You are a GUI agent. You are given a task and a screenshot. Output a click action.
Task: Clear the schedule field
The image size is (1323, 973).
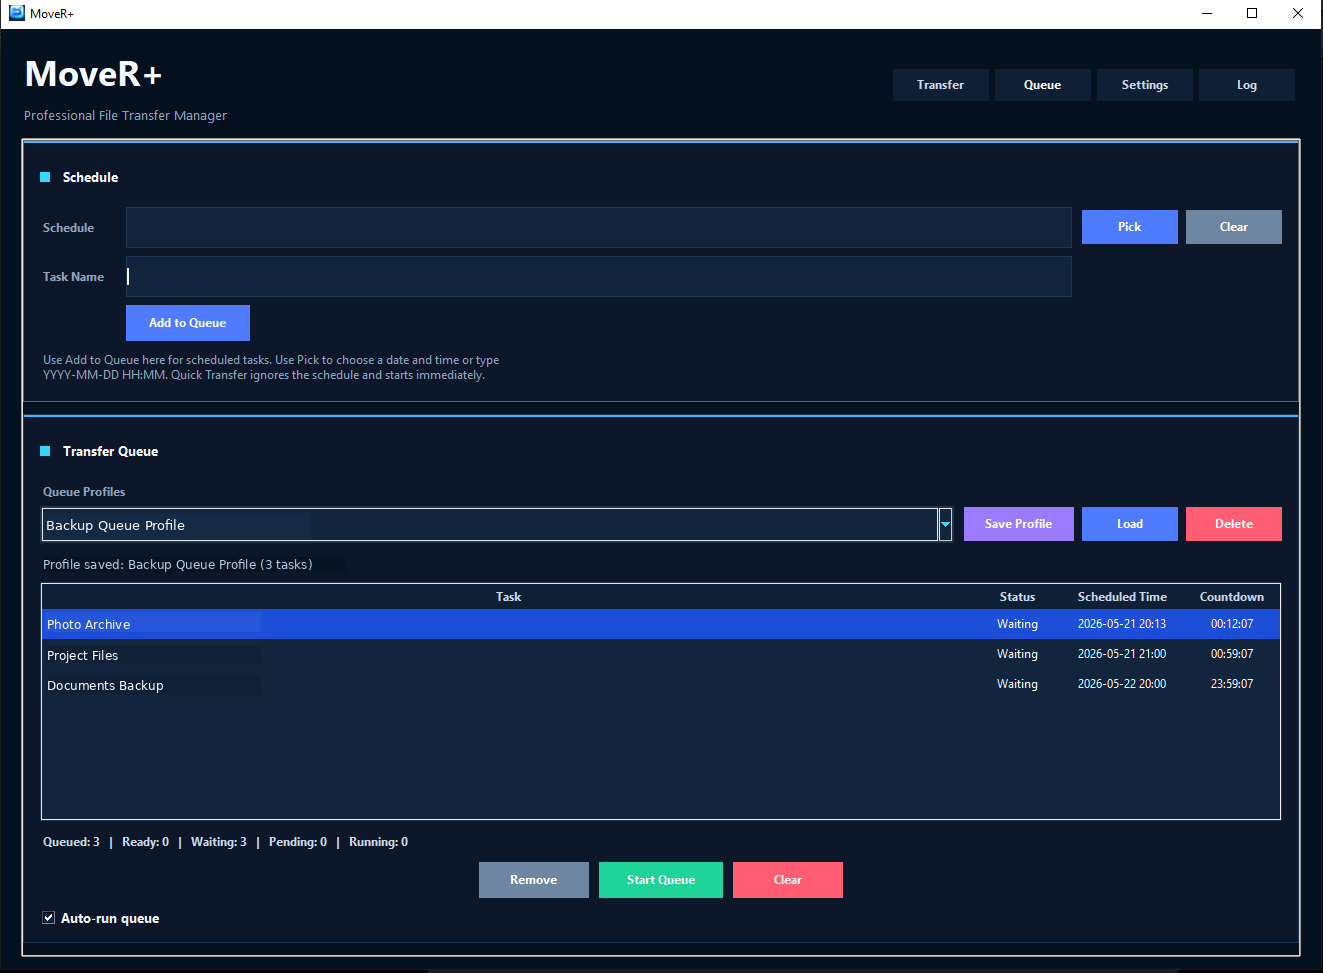(x=1233, y=227)
